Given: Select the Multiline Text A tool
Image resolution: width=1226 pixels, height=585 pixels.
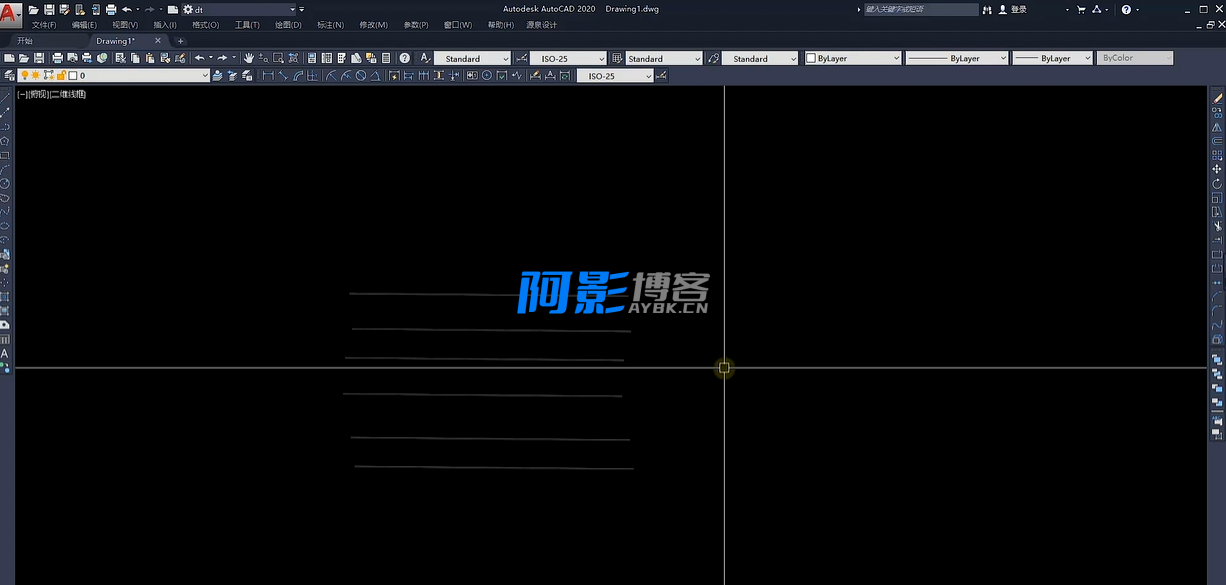Looking at the screenshot, I should tap(5, 354).
